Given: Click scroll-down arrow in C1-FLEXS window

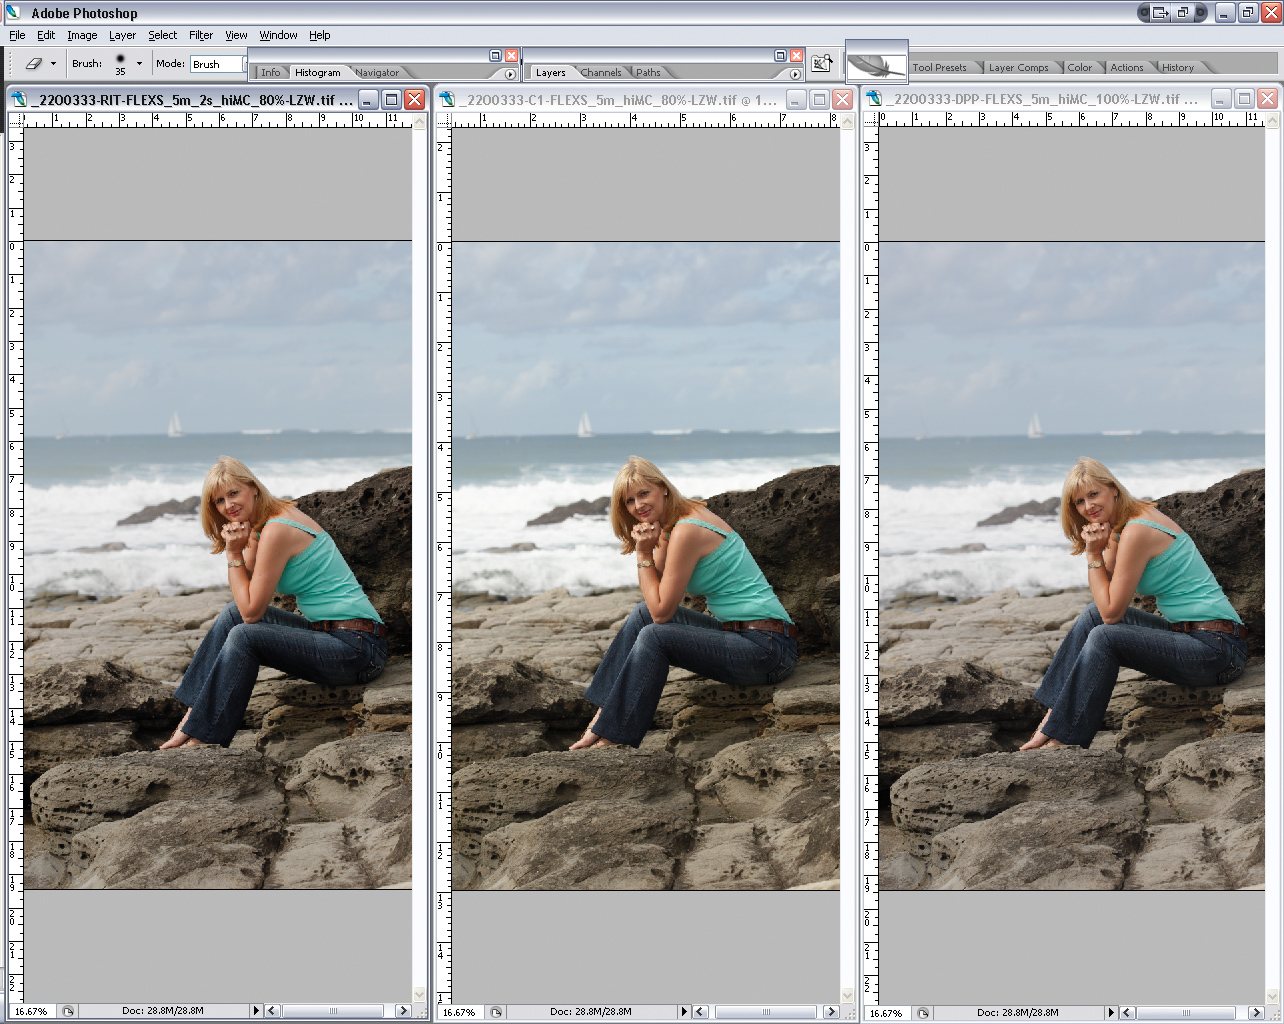Looking at the screenshot, I should click(x=847, y=996).
